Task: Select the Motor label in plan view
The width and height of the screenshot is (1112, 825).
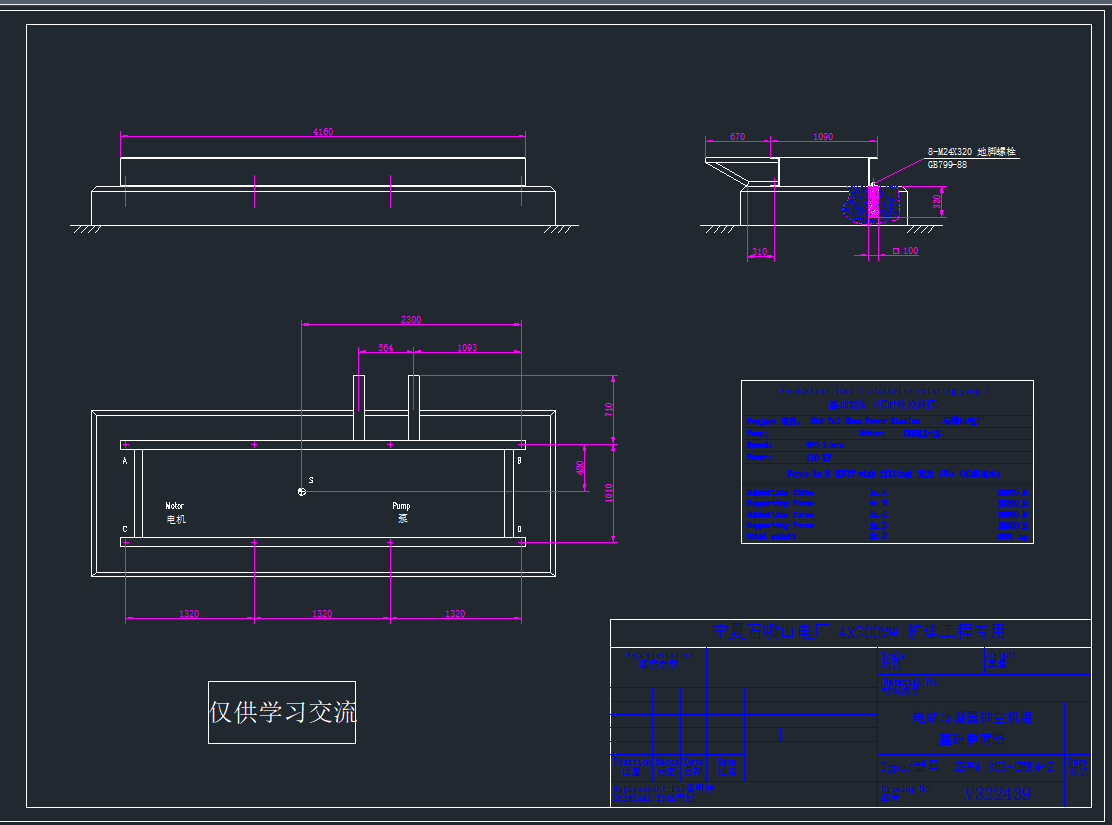Action: click(x=175, y=506)
